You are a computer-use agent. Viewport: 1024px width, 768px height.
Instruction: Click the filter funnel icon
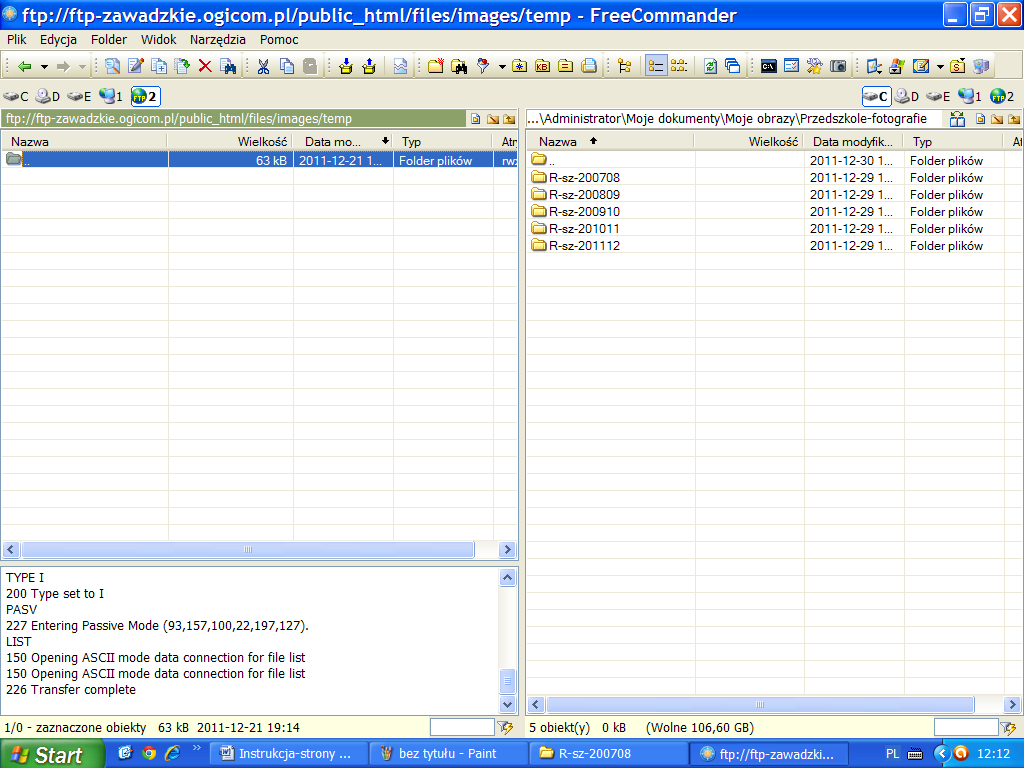[x=483, y=66]
